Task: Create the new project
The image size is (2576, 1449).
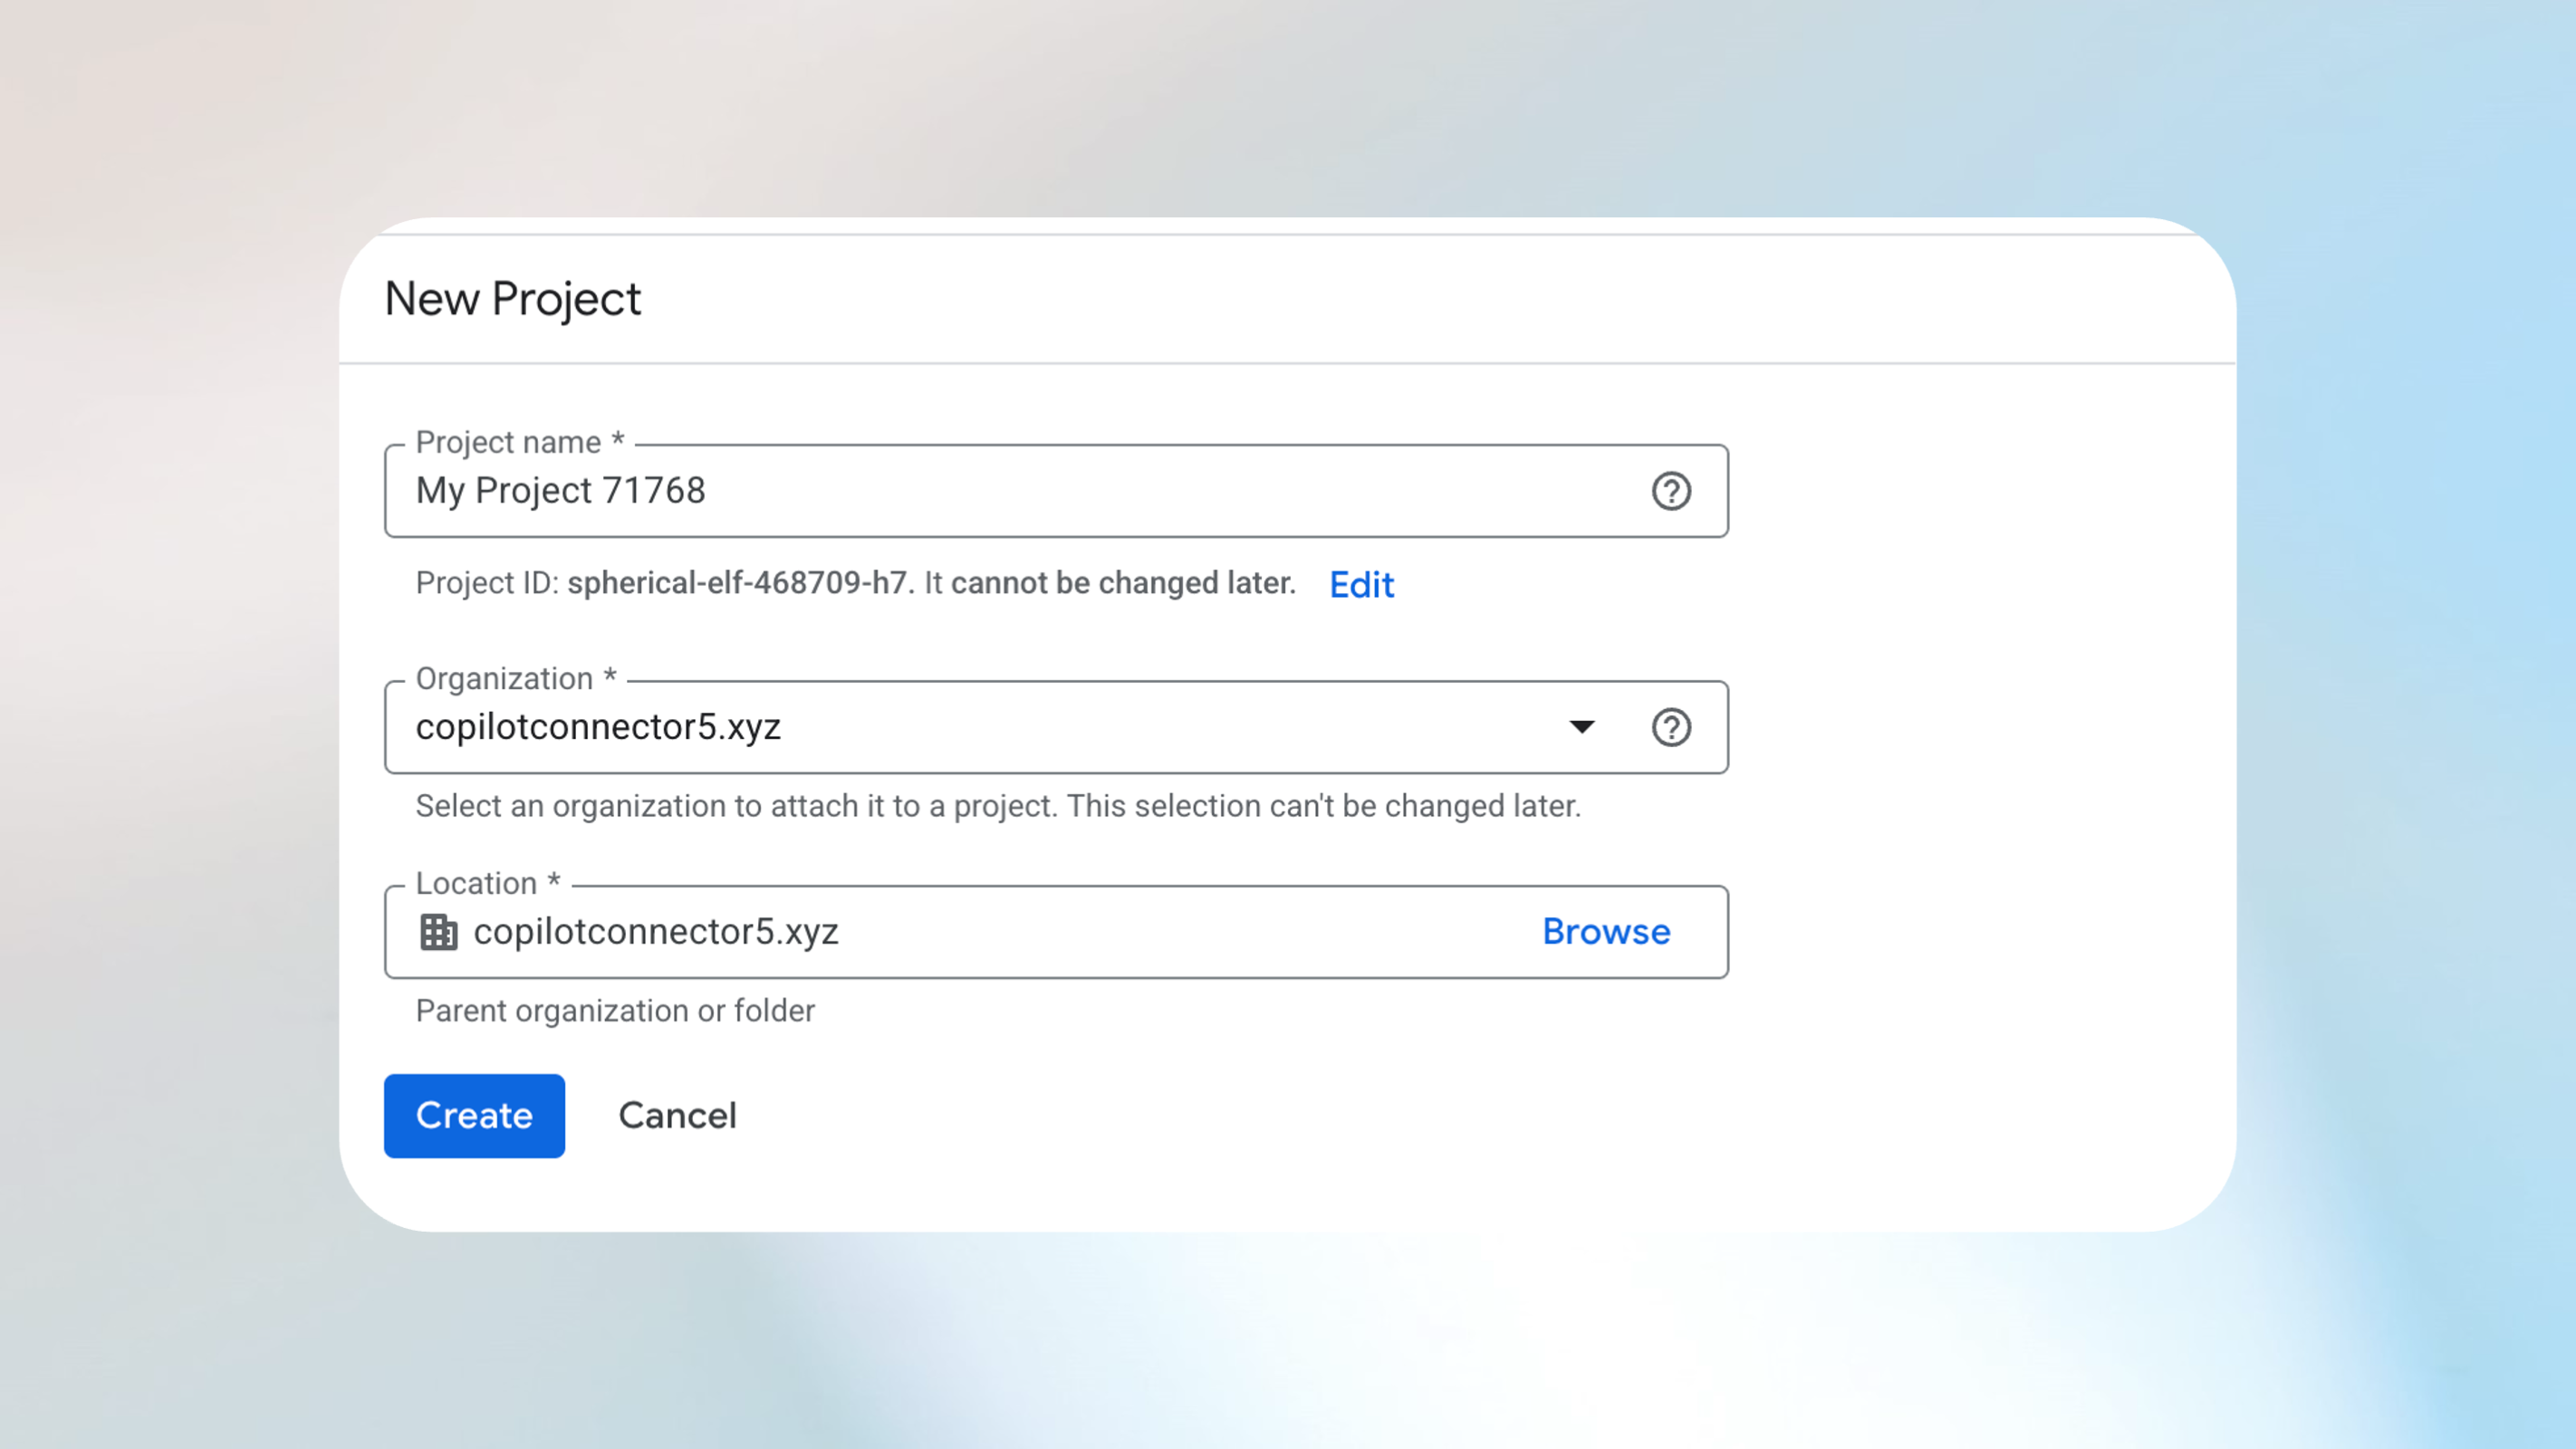Action: (x=473, y=1115)
